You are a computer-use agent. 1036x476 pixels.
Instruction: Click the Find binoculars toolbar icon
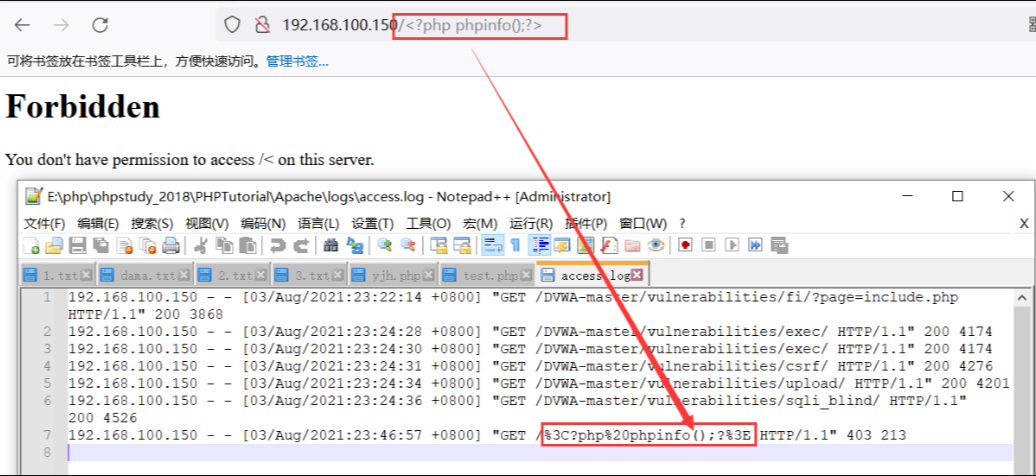click(x=330, y=245)
